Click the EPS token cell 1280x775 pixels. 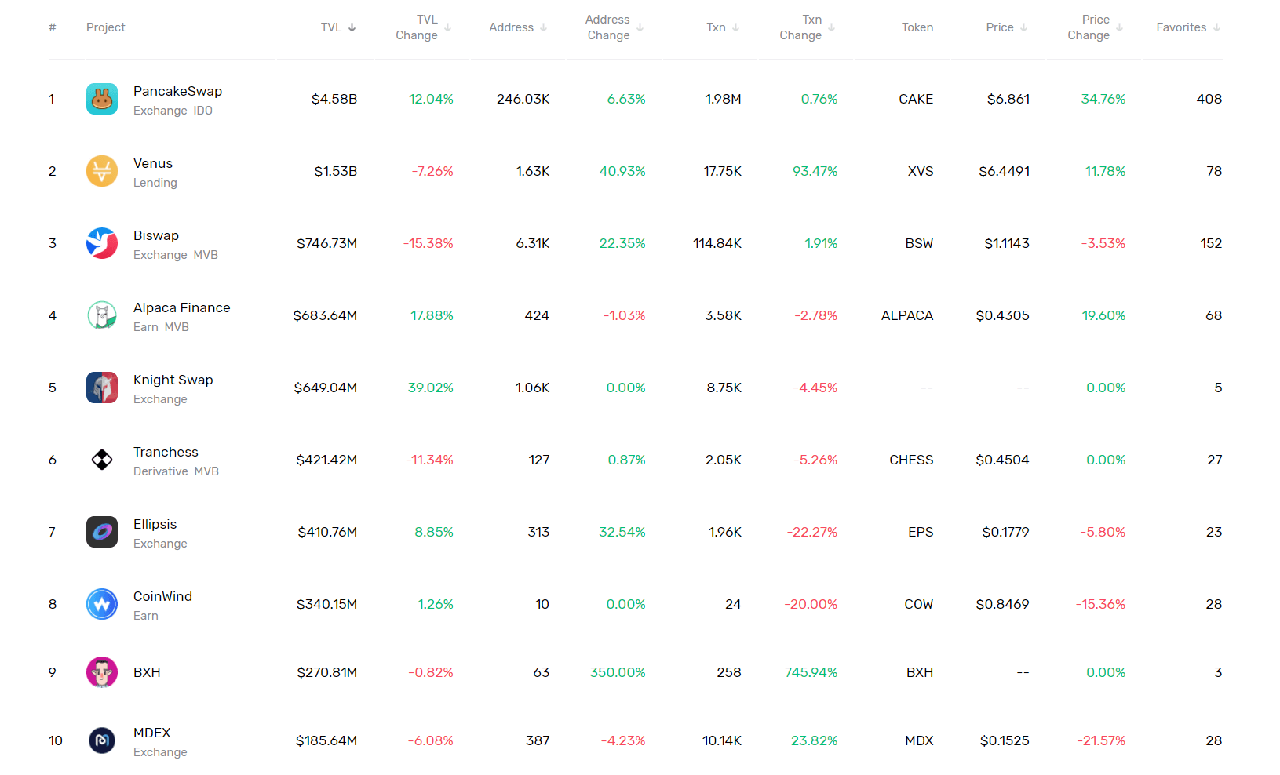coord(921,532)
